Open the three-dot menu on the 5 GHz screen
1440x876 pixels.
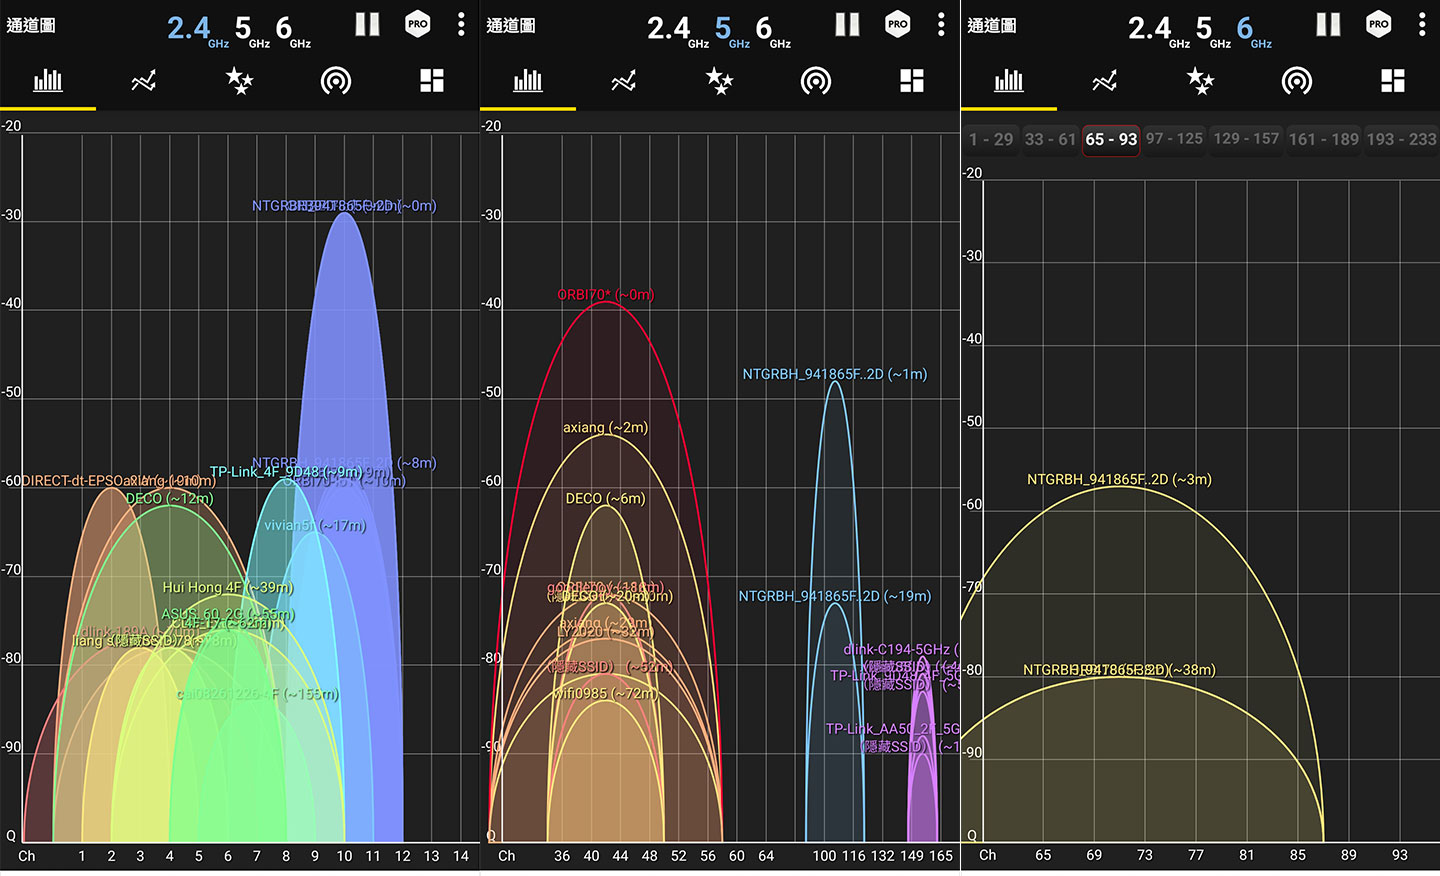pos(941,25)
